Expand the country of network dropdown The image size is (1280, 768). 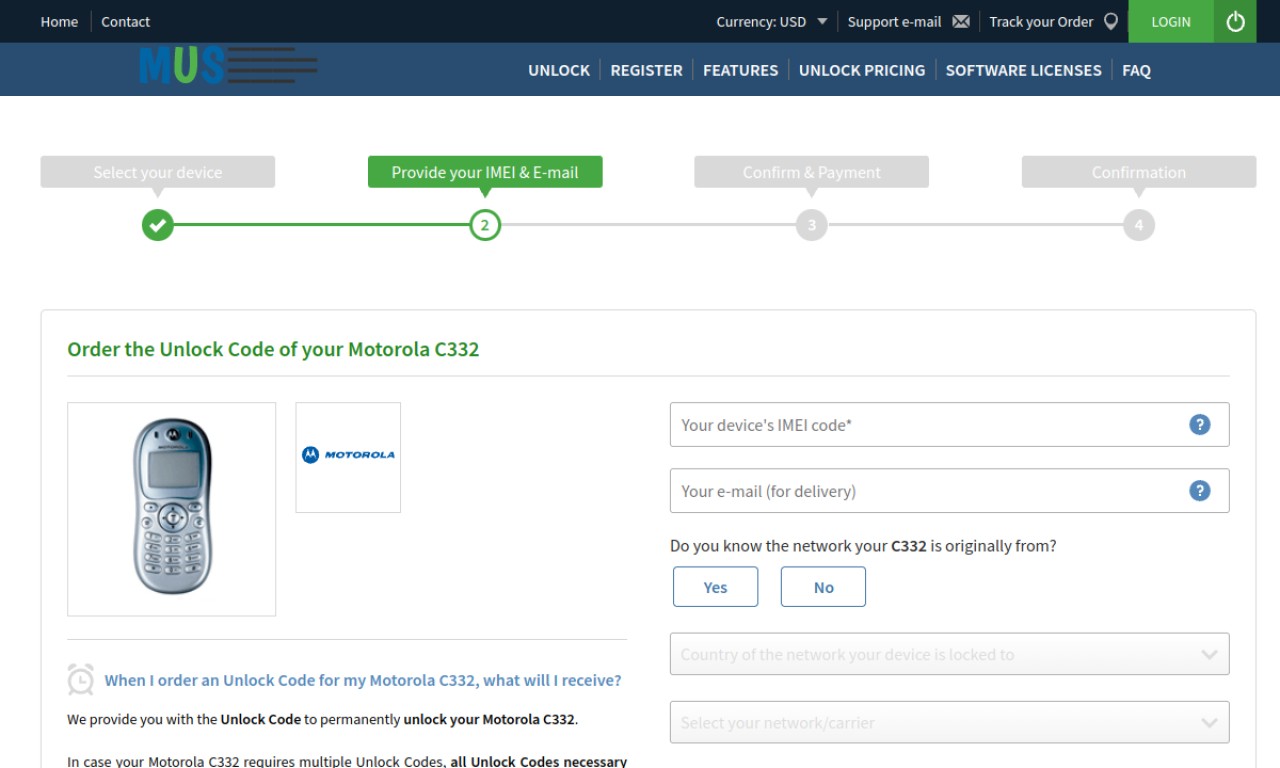tap(949, 654)
